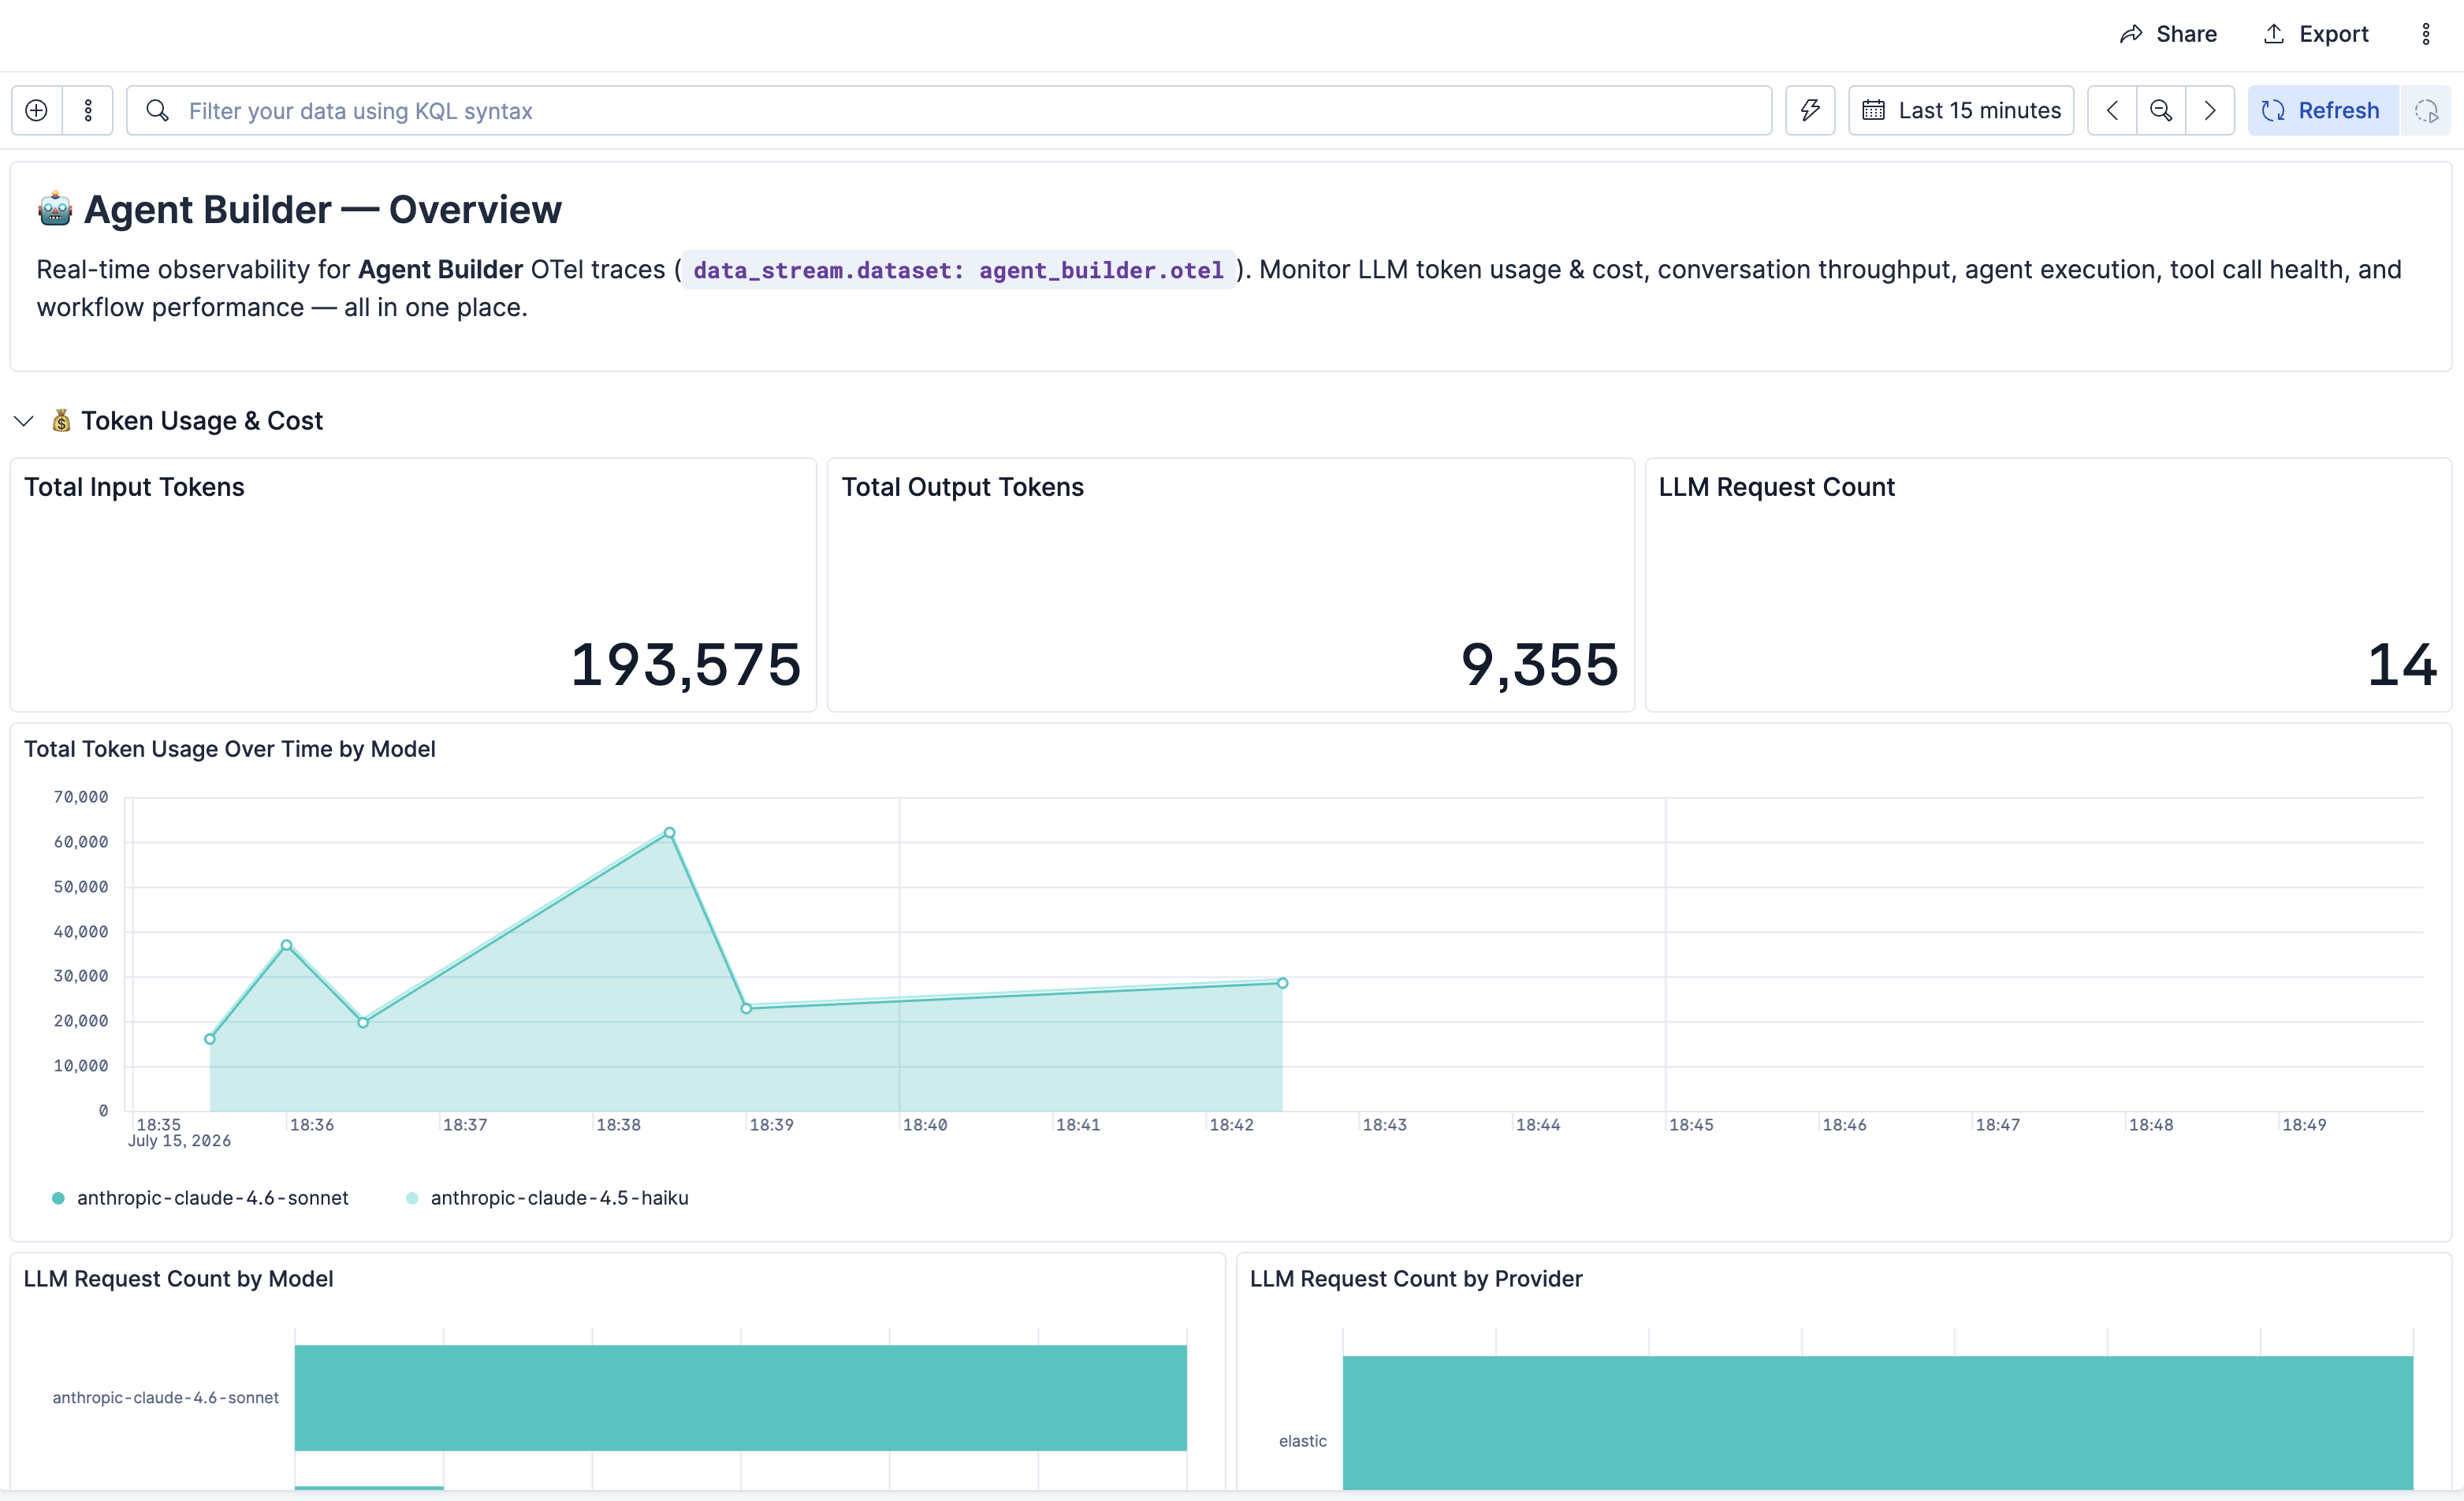Click the money bag icon by Token Usage
This screenshot has width=2464, height=1501.
(61, 421)
